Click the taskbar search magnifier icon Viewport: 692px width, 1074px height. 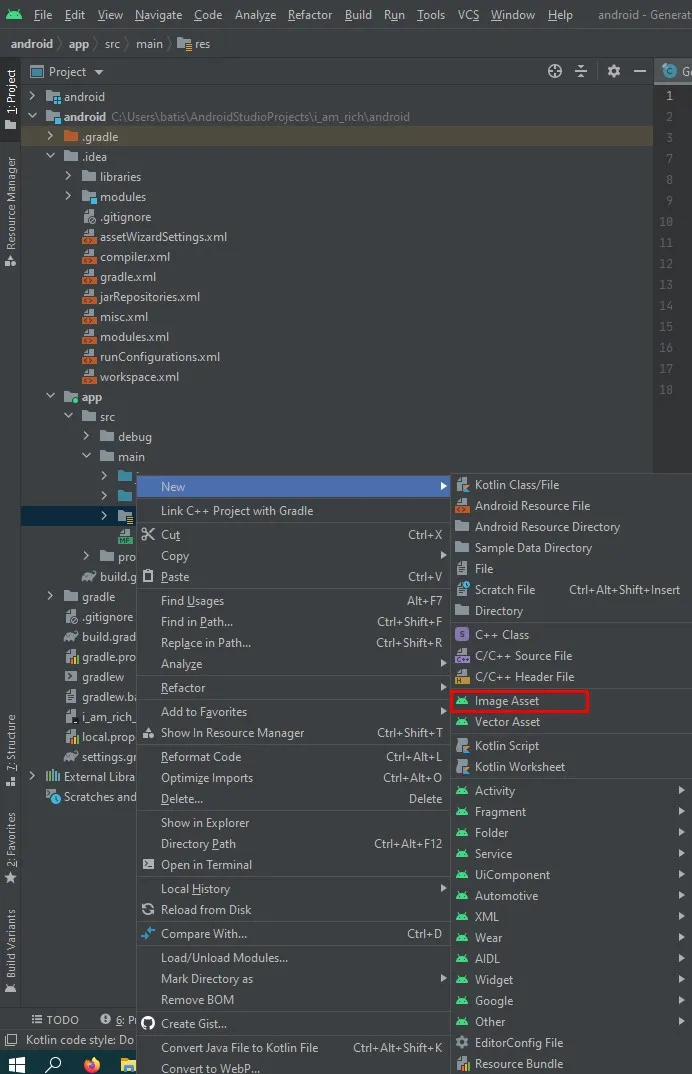[x=53, y=1064]
